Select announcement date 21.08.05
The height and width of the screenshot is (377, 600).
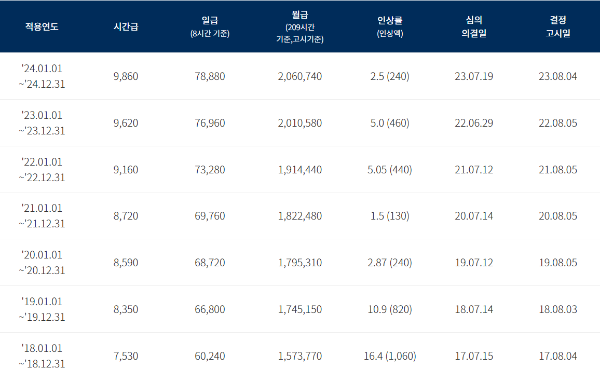[558, 170]
